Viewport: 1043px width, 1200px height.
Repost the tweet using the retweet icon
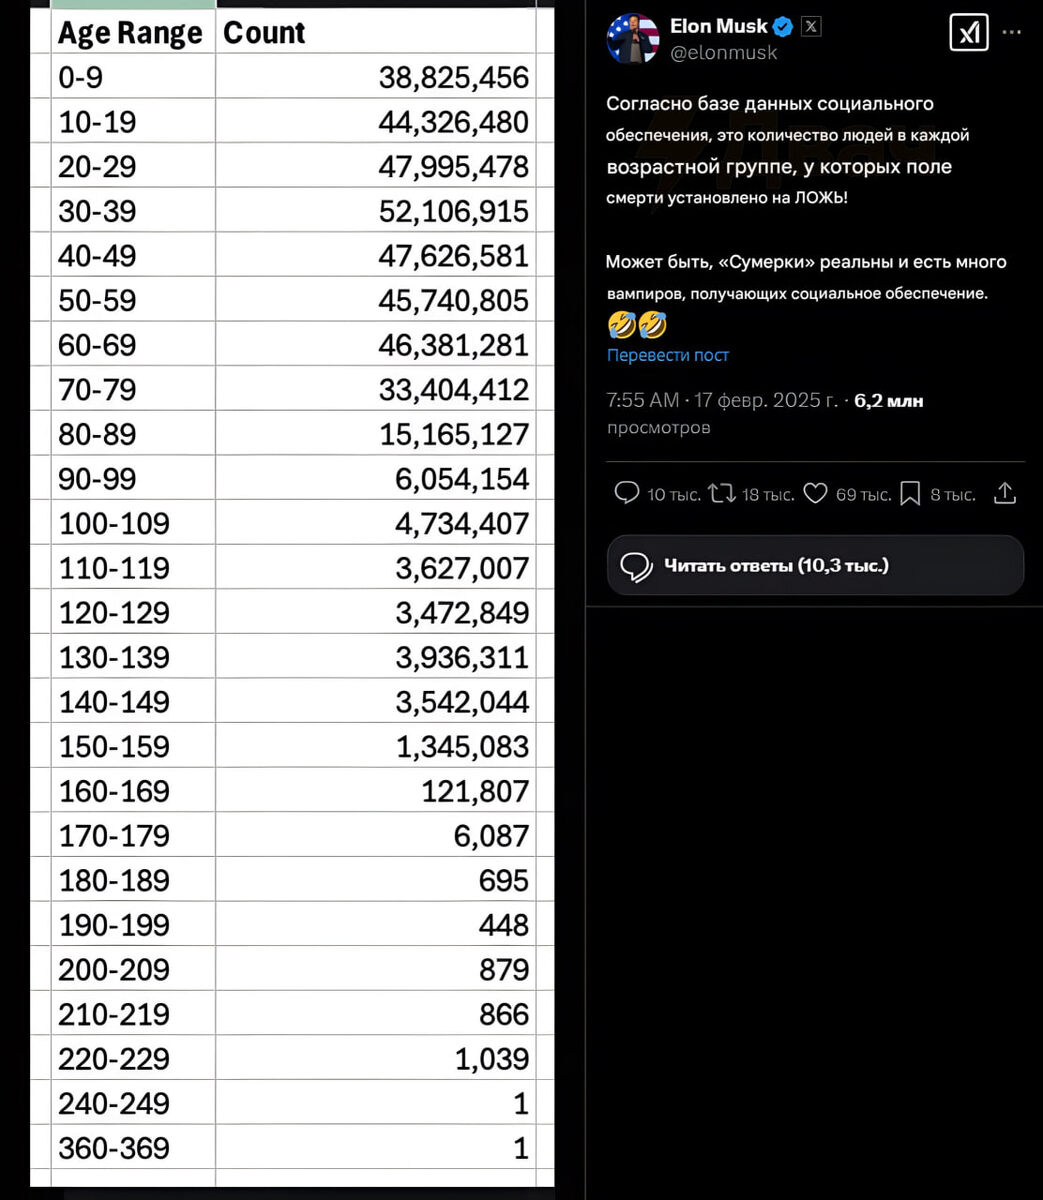tap(722, 493)
